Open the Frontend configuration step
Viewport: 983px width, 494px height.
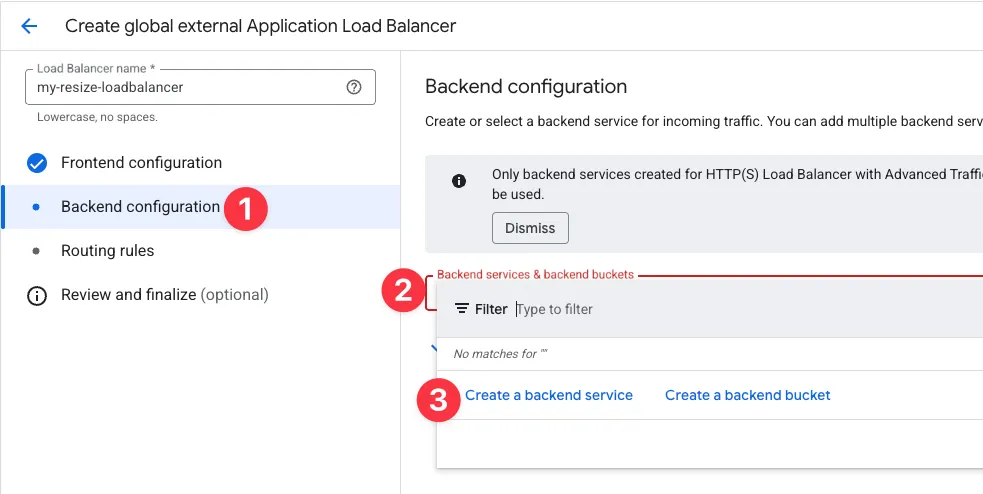[141, 163]
